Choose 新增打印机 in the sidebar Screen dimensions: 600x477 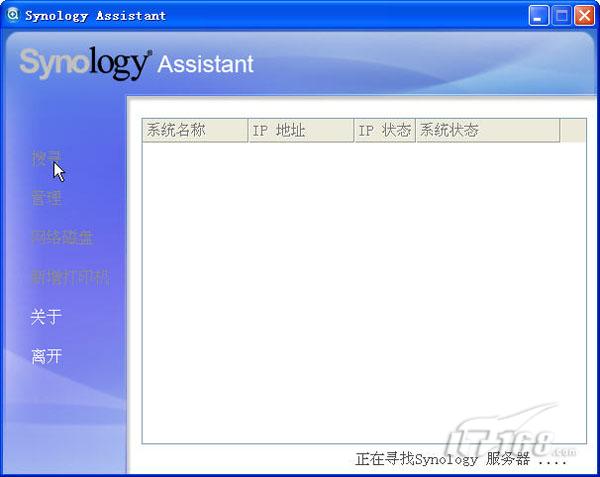(70, 277)
